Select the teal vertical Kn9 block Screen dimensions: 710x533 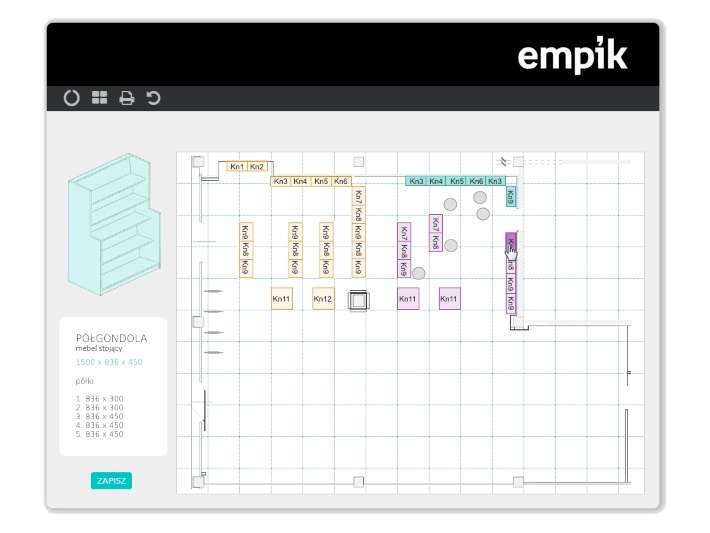coord(511,197)
